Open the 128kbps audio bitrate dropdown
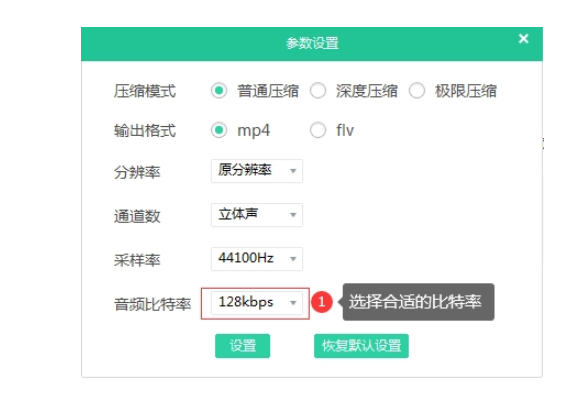 [257, 303]
